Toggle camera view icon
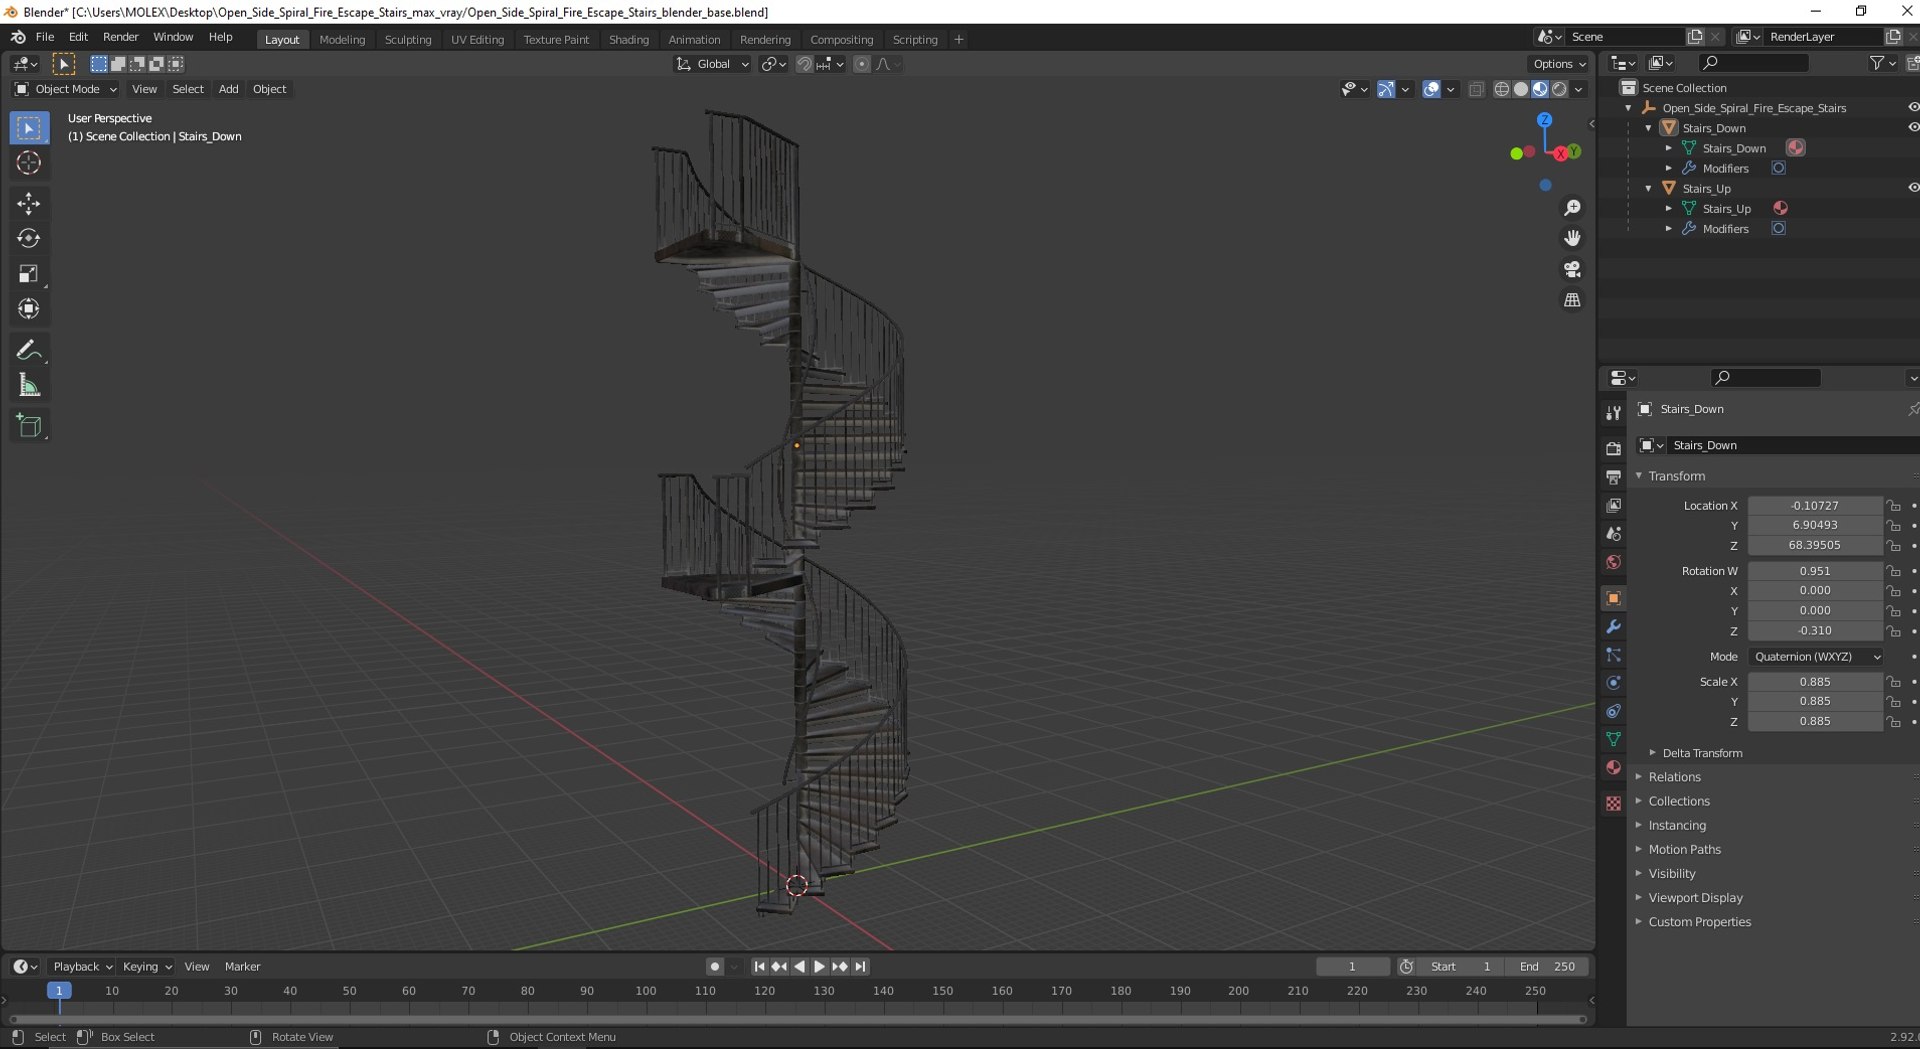The width and height of the screenshot is (1920, 1049). 1572,269
